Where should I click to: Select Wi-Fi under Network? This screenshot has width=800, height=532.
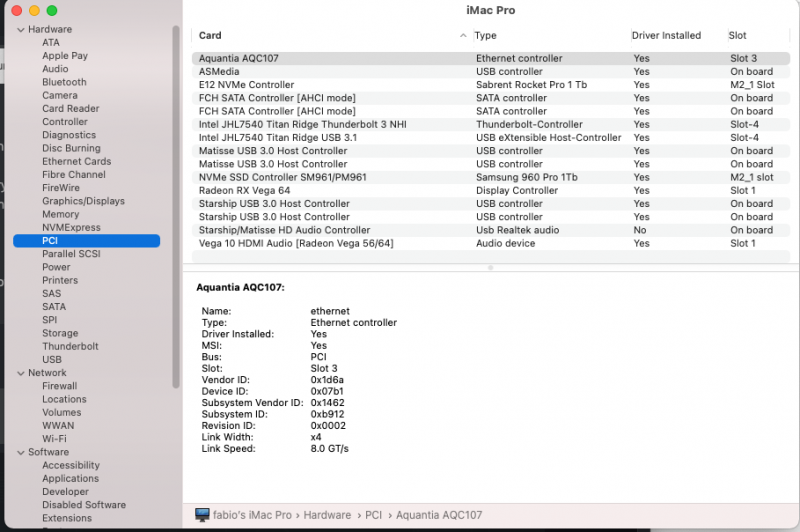click(54, 439)
